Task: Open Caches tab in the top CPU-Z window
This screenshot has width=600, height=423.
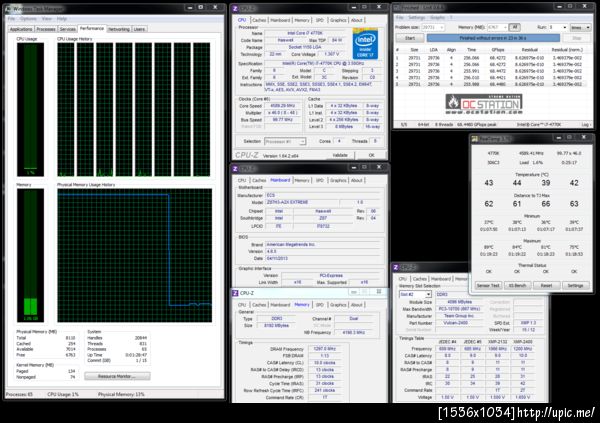Action: (259, 20)
